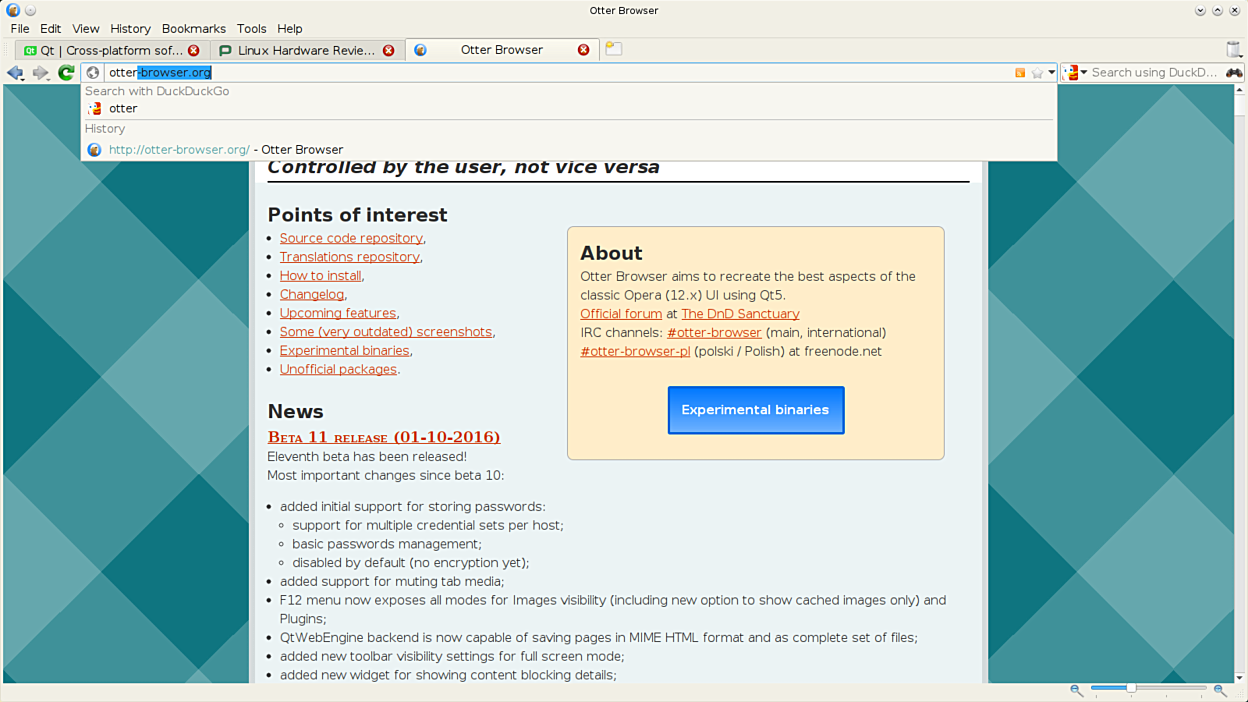Expand the address bar history dropdown arrow
This screenshot has width=1248, height=702.
1051,72
